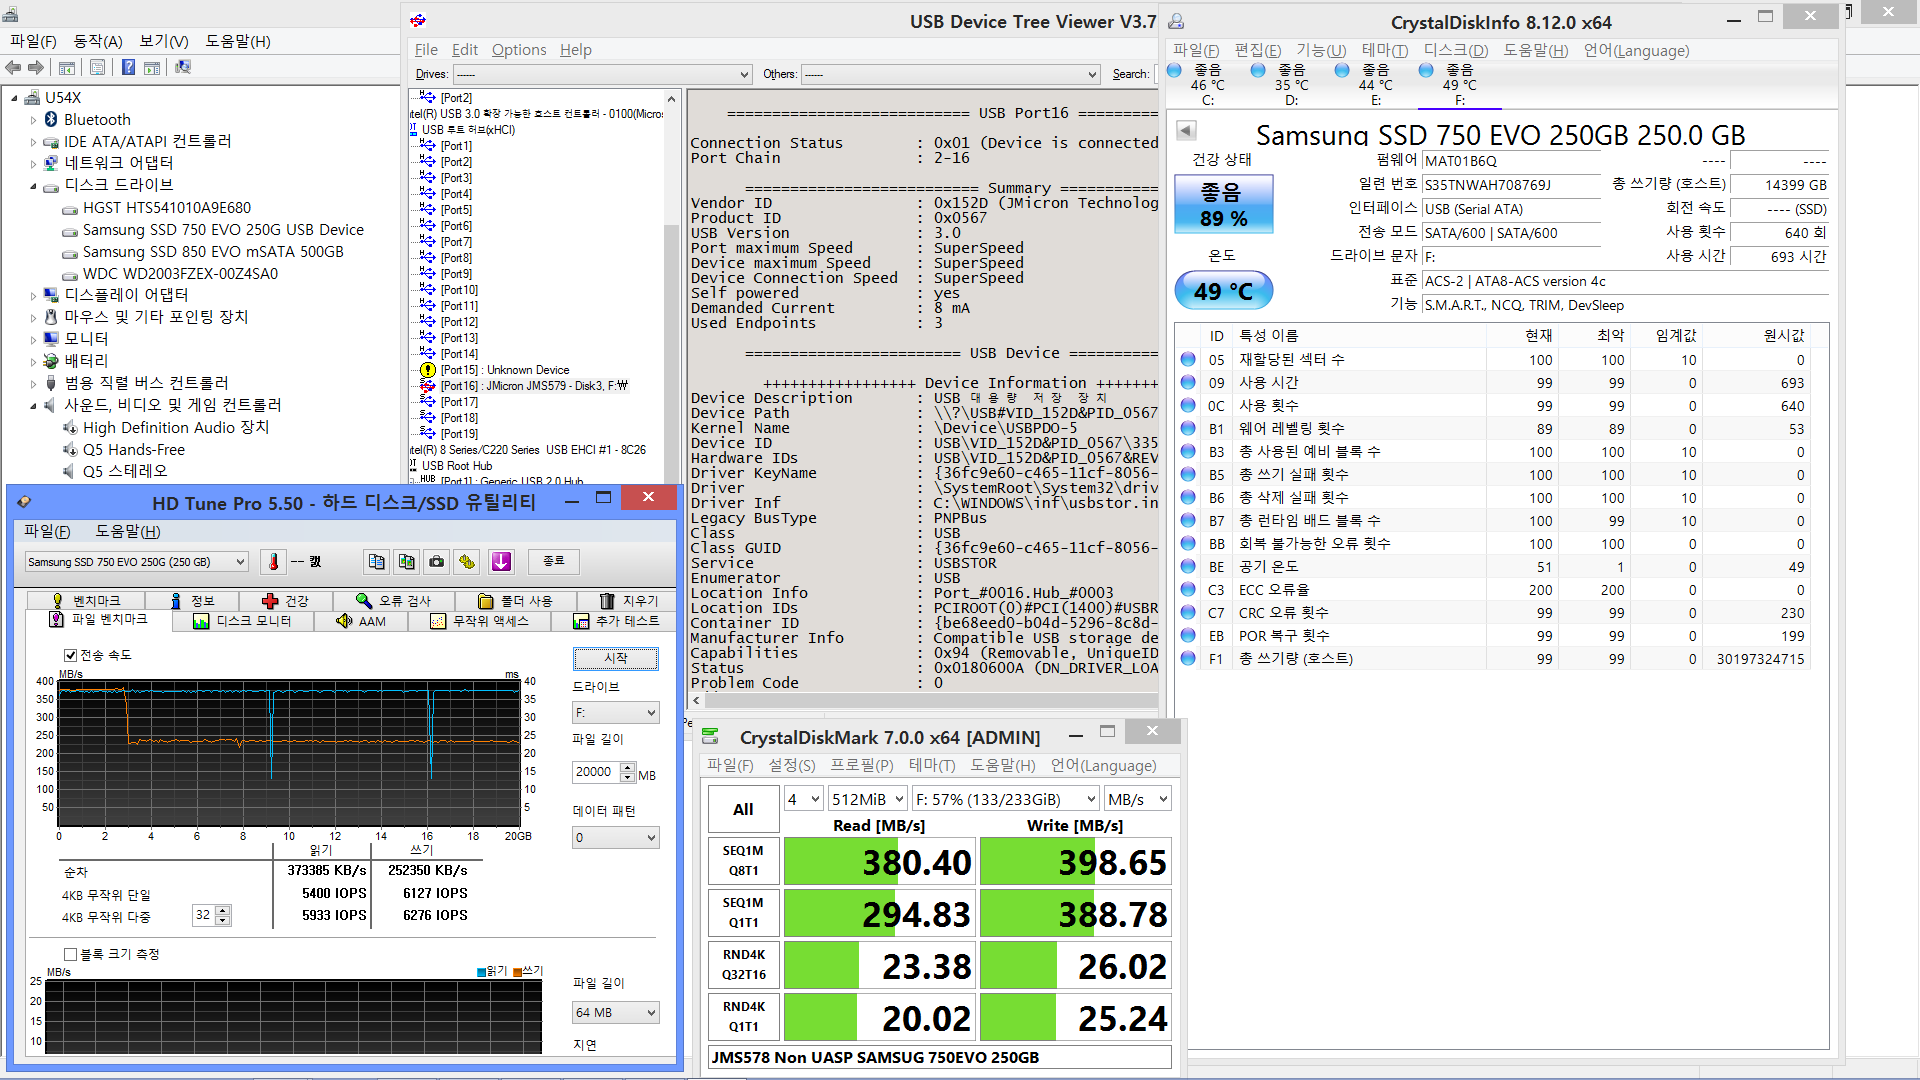The height and width of the screenshot is (1080, 1920).
Task: Toggle transfer speed 전송 속도 checkbox
Action: tap(70, 655)
